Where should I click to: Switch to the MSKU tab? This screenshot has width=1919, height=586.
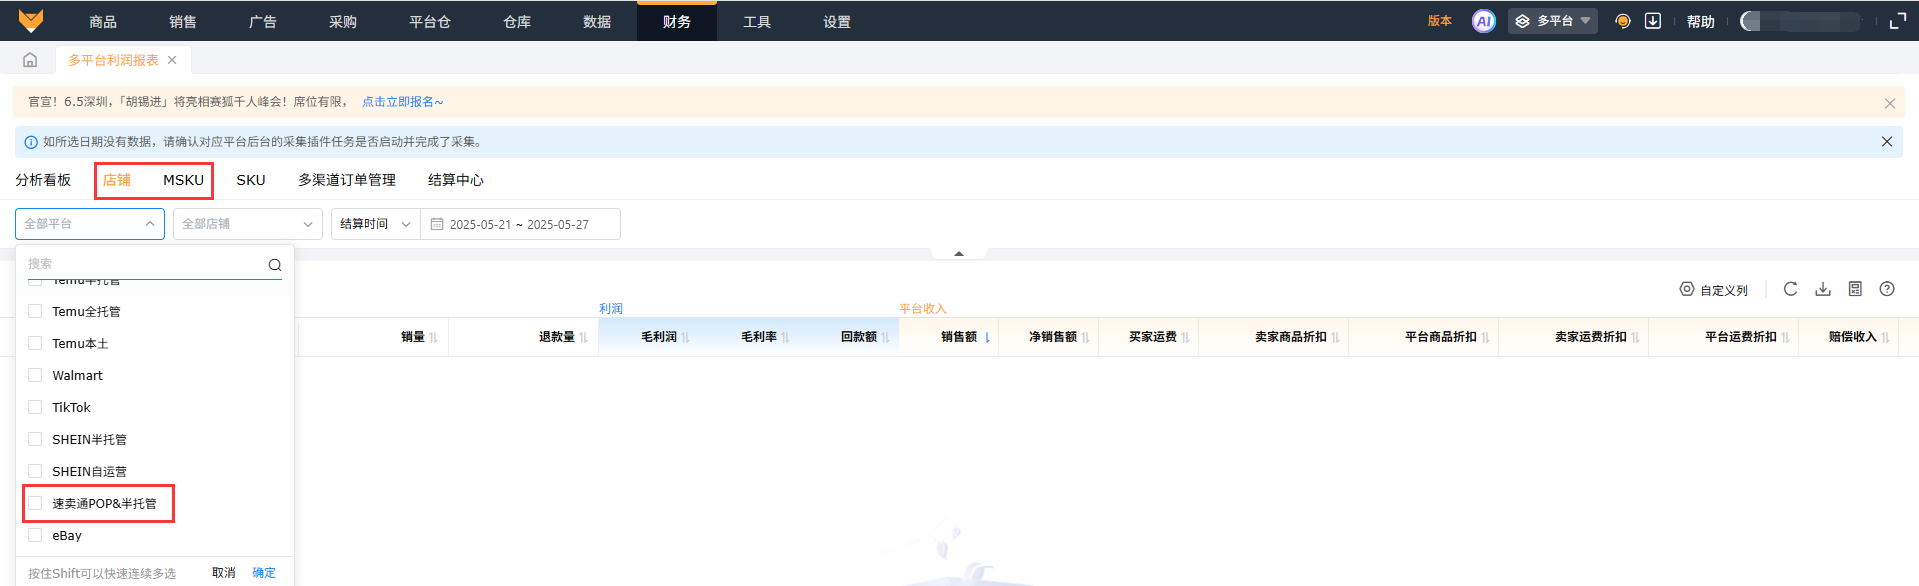click(x=183, y=180)
